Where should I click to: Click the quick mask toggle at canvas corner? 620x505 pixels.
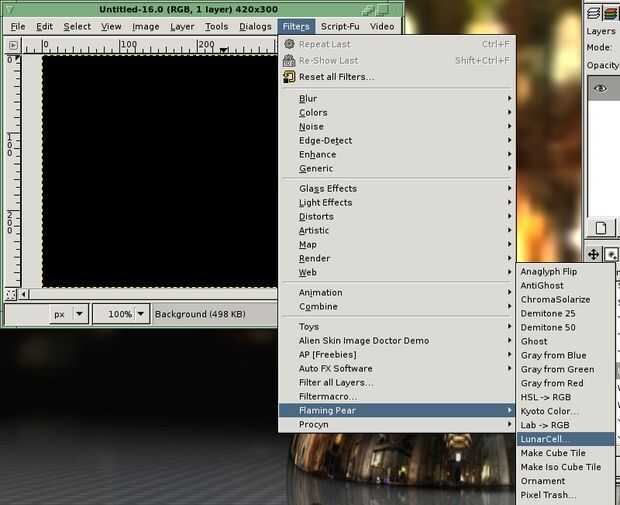click(11, 294)
